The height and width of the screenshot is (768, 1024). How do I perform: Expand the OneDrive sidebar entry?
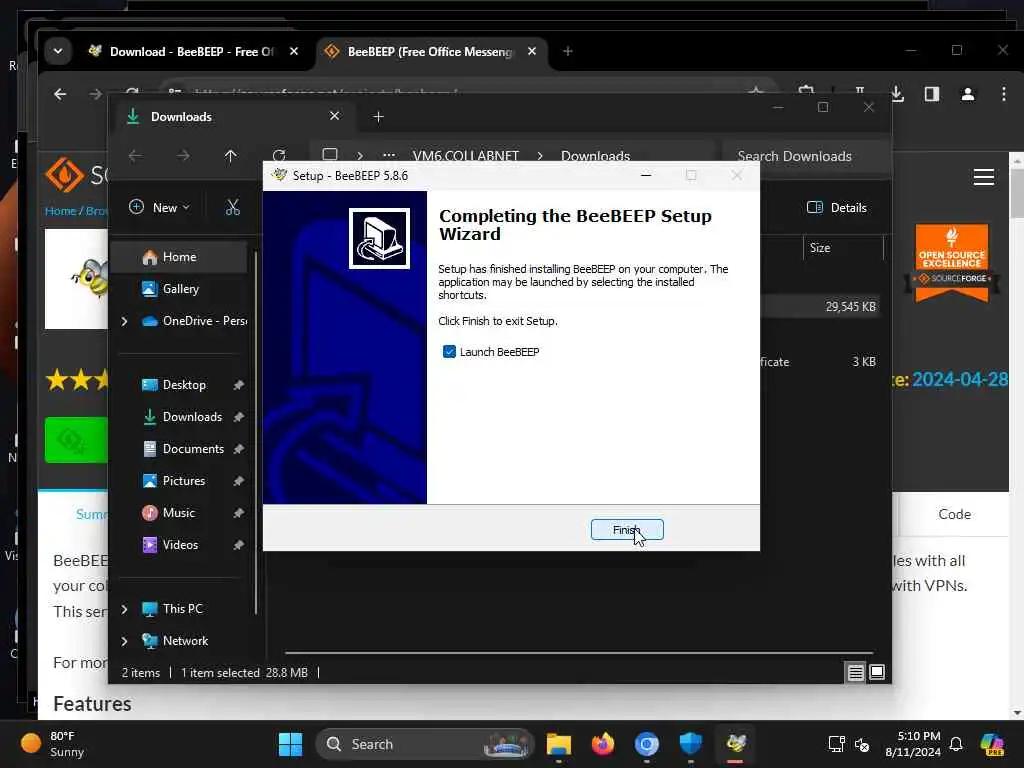click(124, 321)
